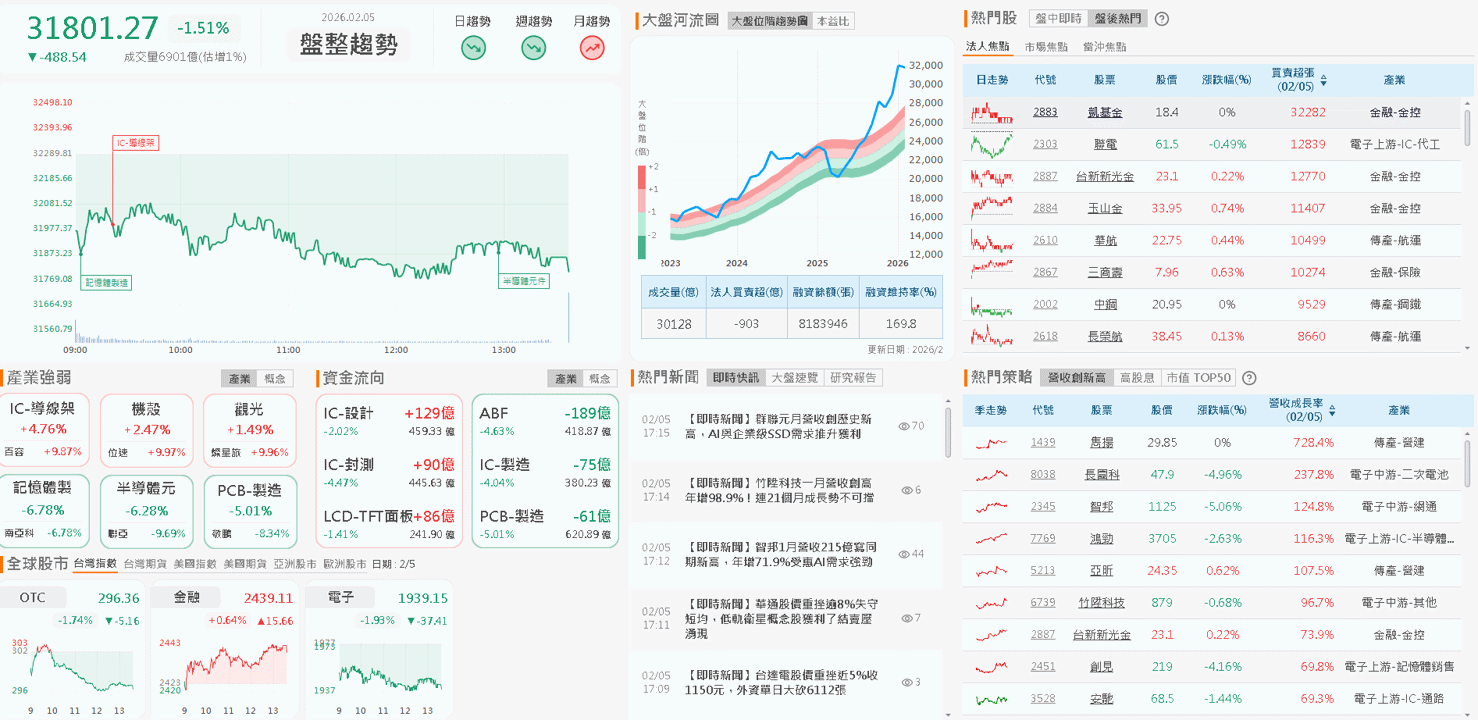Screen dimensions: 1478x720
Task: Open the 凱基金 stock name link
Action: point(1105,113)
